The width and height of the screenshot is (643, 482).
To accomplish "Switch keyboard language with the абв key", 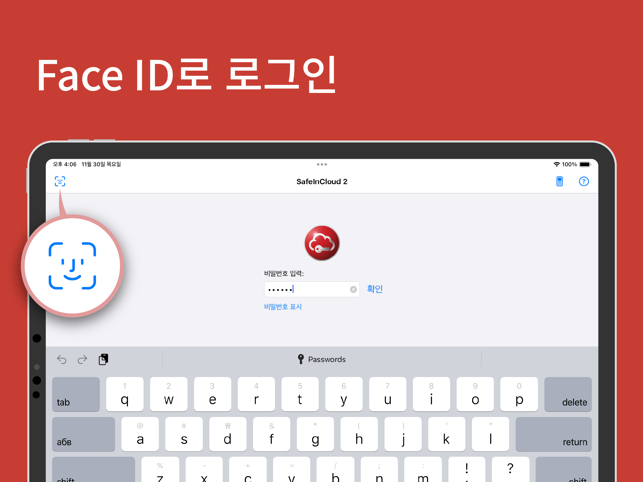I will pyautogui.click(x=83, y=435).
